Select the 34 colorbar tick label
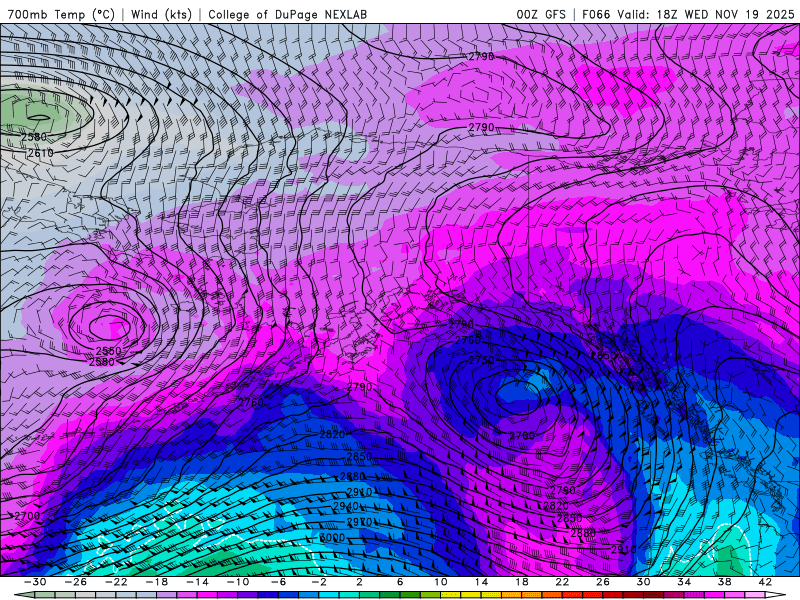 point(684,582)
